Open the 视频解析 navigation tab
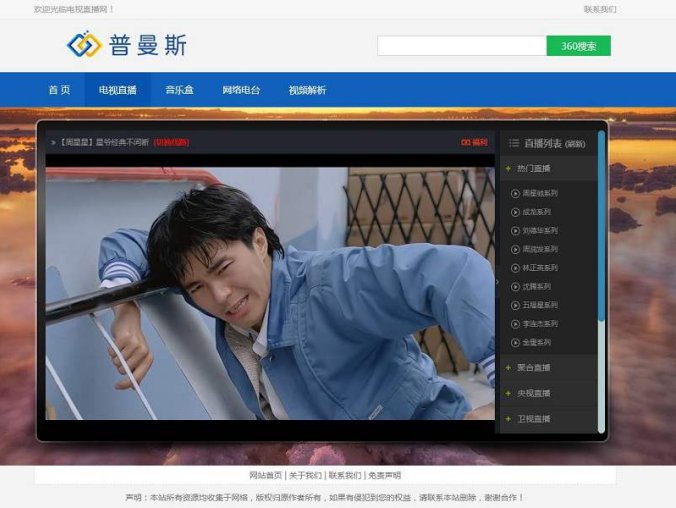 (x=307, y=90)
